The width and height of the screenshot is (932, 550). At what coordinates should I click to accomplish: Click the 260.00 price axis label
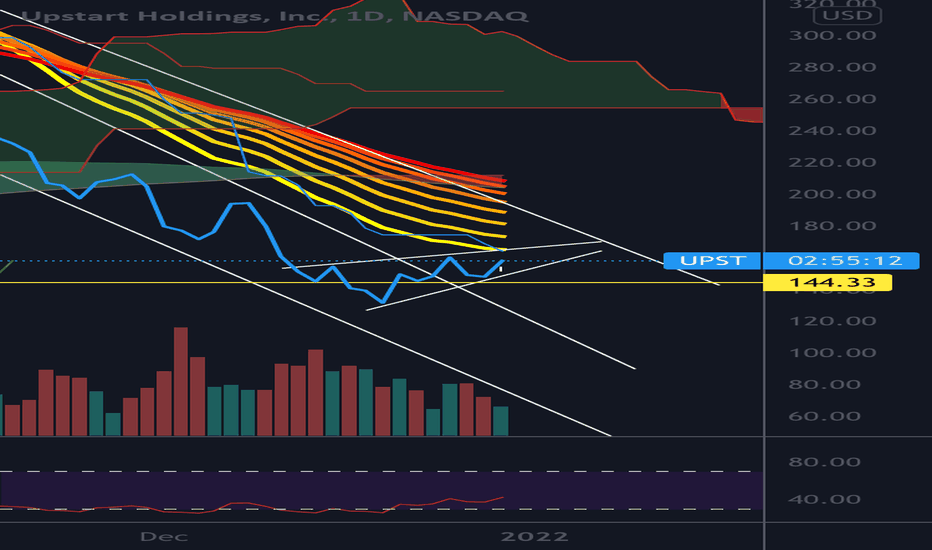click(832, 99)
